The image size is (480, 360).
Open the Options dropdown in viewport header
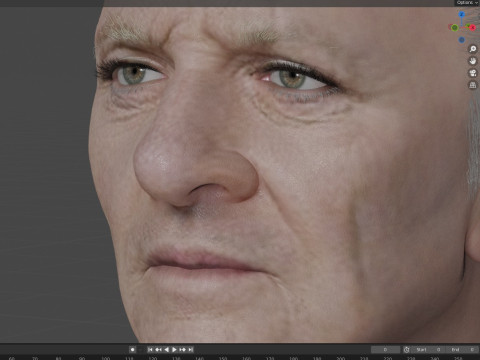[x=467, y=3]
